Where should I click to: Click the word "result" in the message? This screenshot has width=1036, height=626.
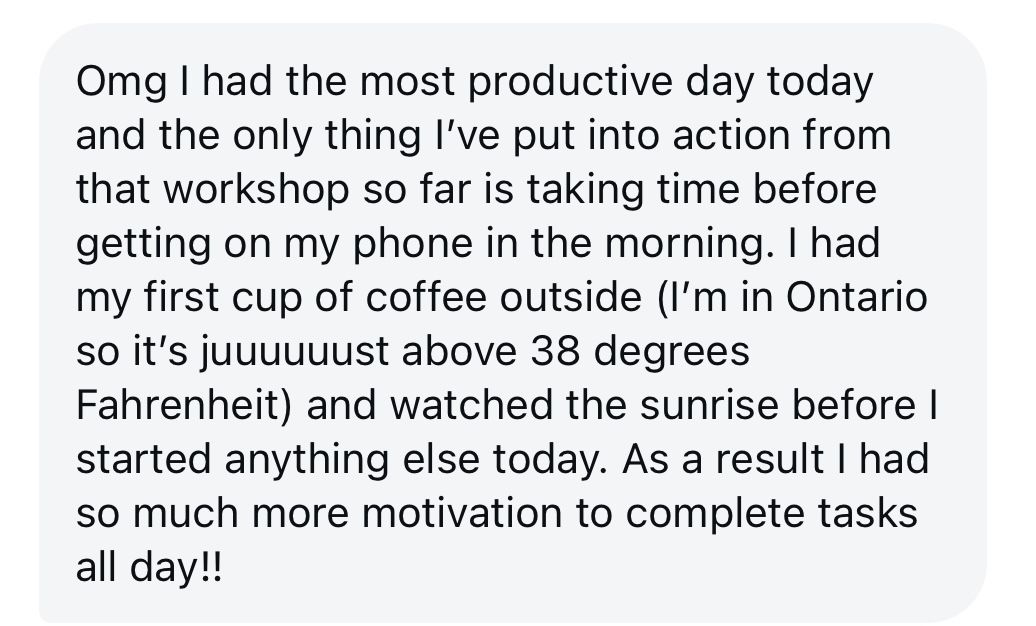(770, 459)
